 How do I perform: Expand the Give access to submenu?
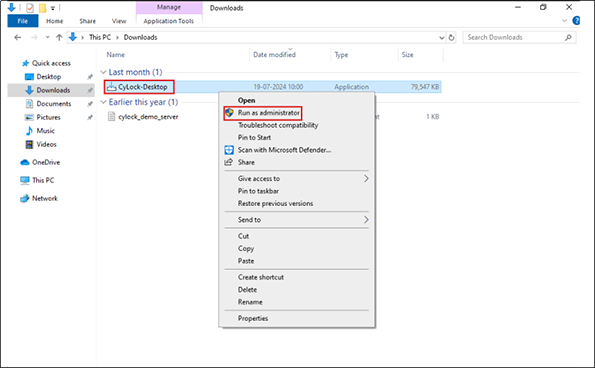coord(366,178)
